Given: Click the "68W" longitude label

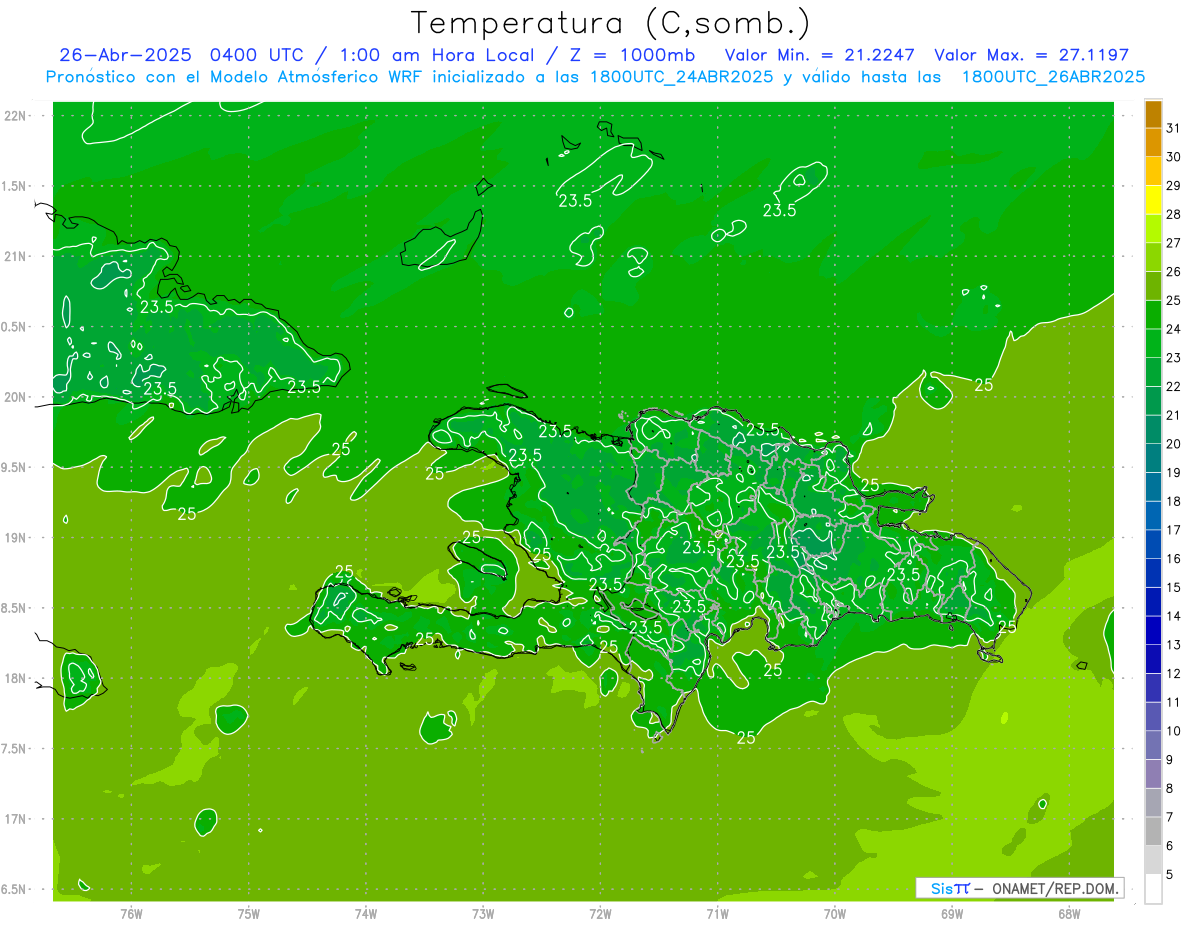Looking at the screenshot, I should click(1069, 913).
